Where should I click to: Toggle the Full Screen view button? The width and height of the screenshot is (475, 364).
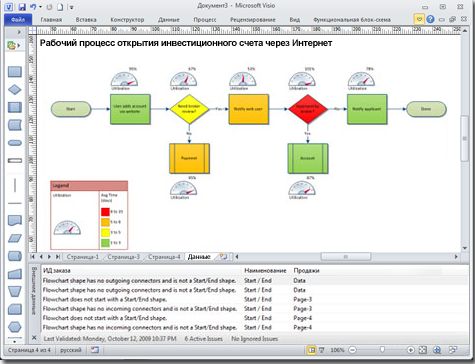pos(322,350)
